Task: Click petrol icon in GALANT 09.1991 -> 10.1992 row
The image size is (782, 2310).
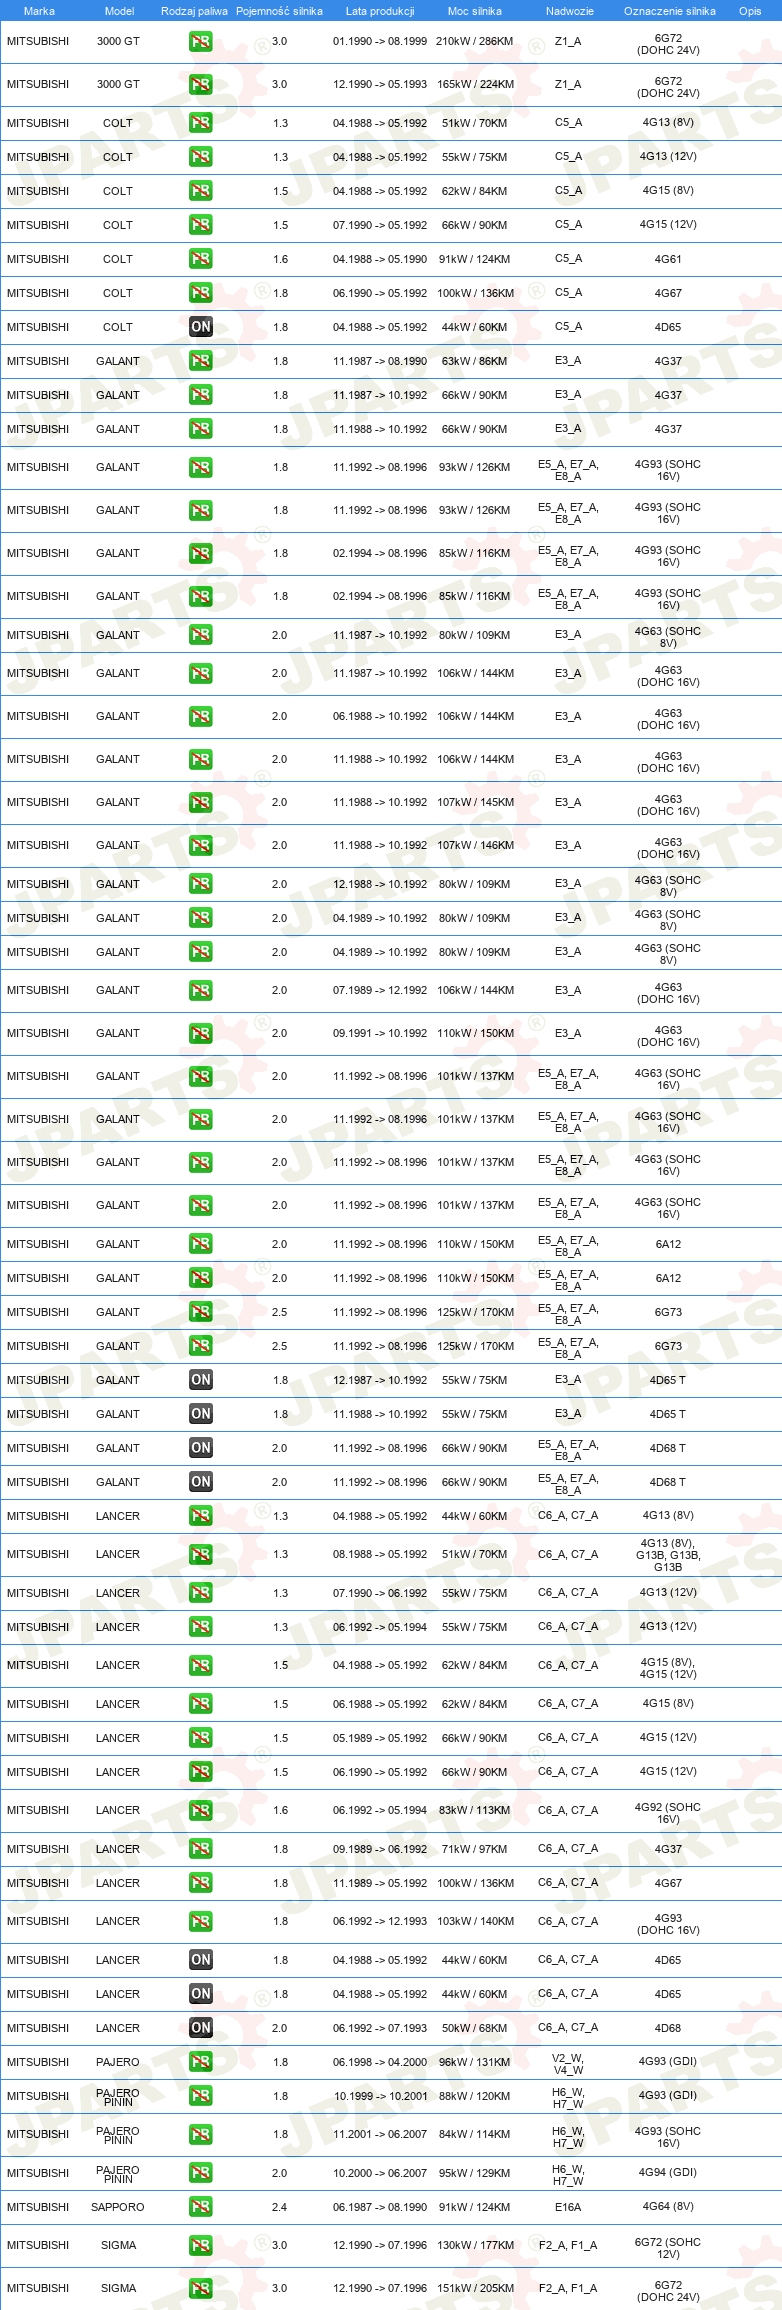Action: (x=200, y=1034)
